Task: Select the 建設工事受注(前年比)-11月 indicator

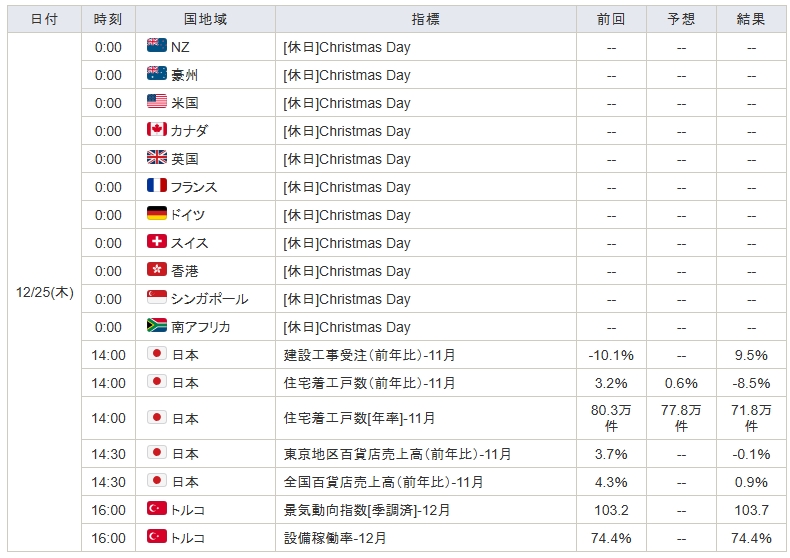Action: click(370, 355)
